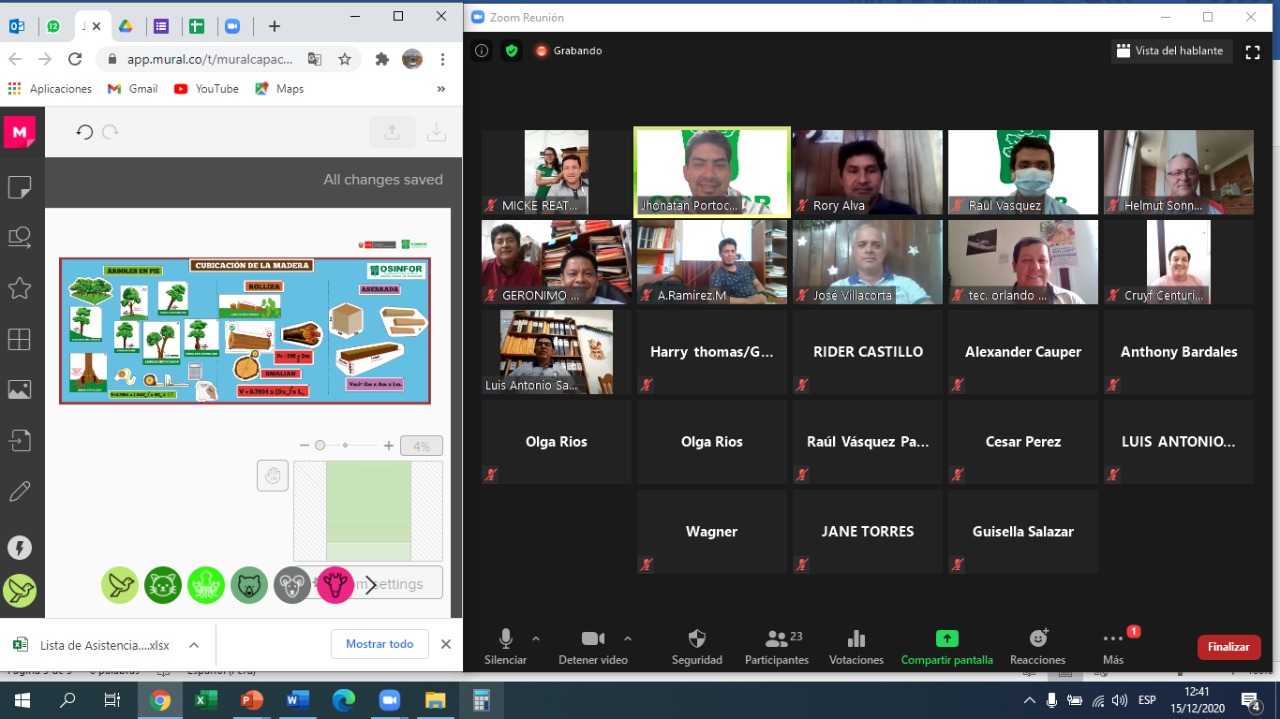Open the Mural logo home menu
Image resolution: width=1280 pixels, height=719 pixels.
click(x=19, y=131)
